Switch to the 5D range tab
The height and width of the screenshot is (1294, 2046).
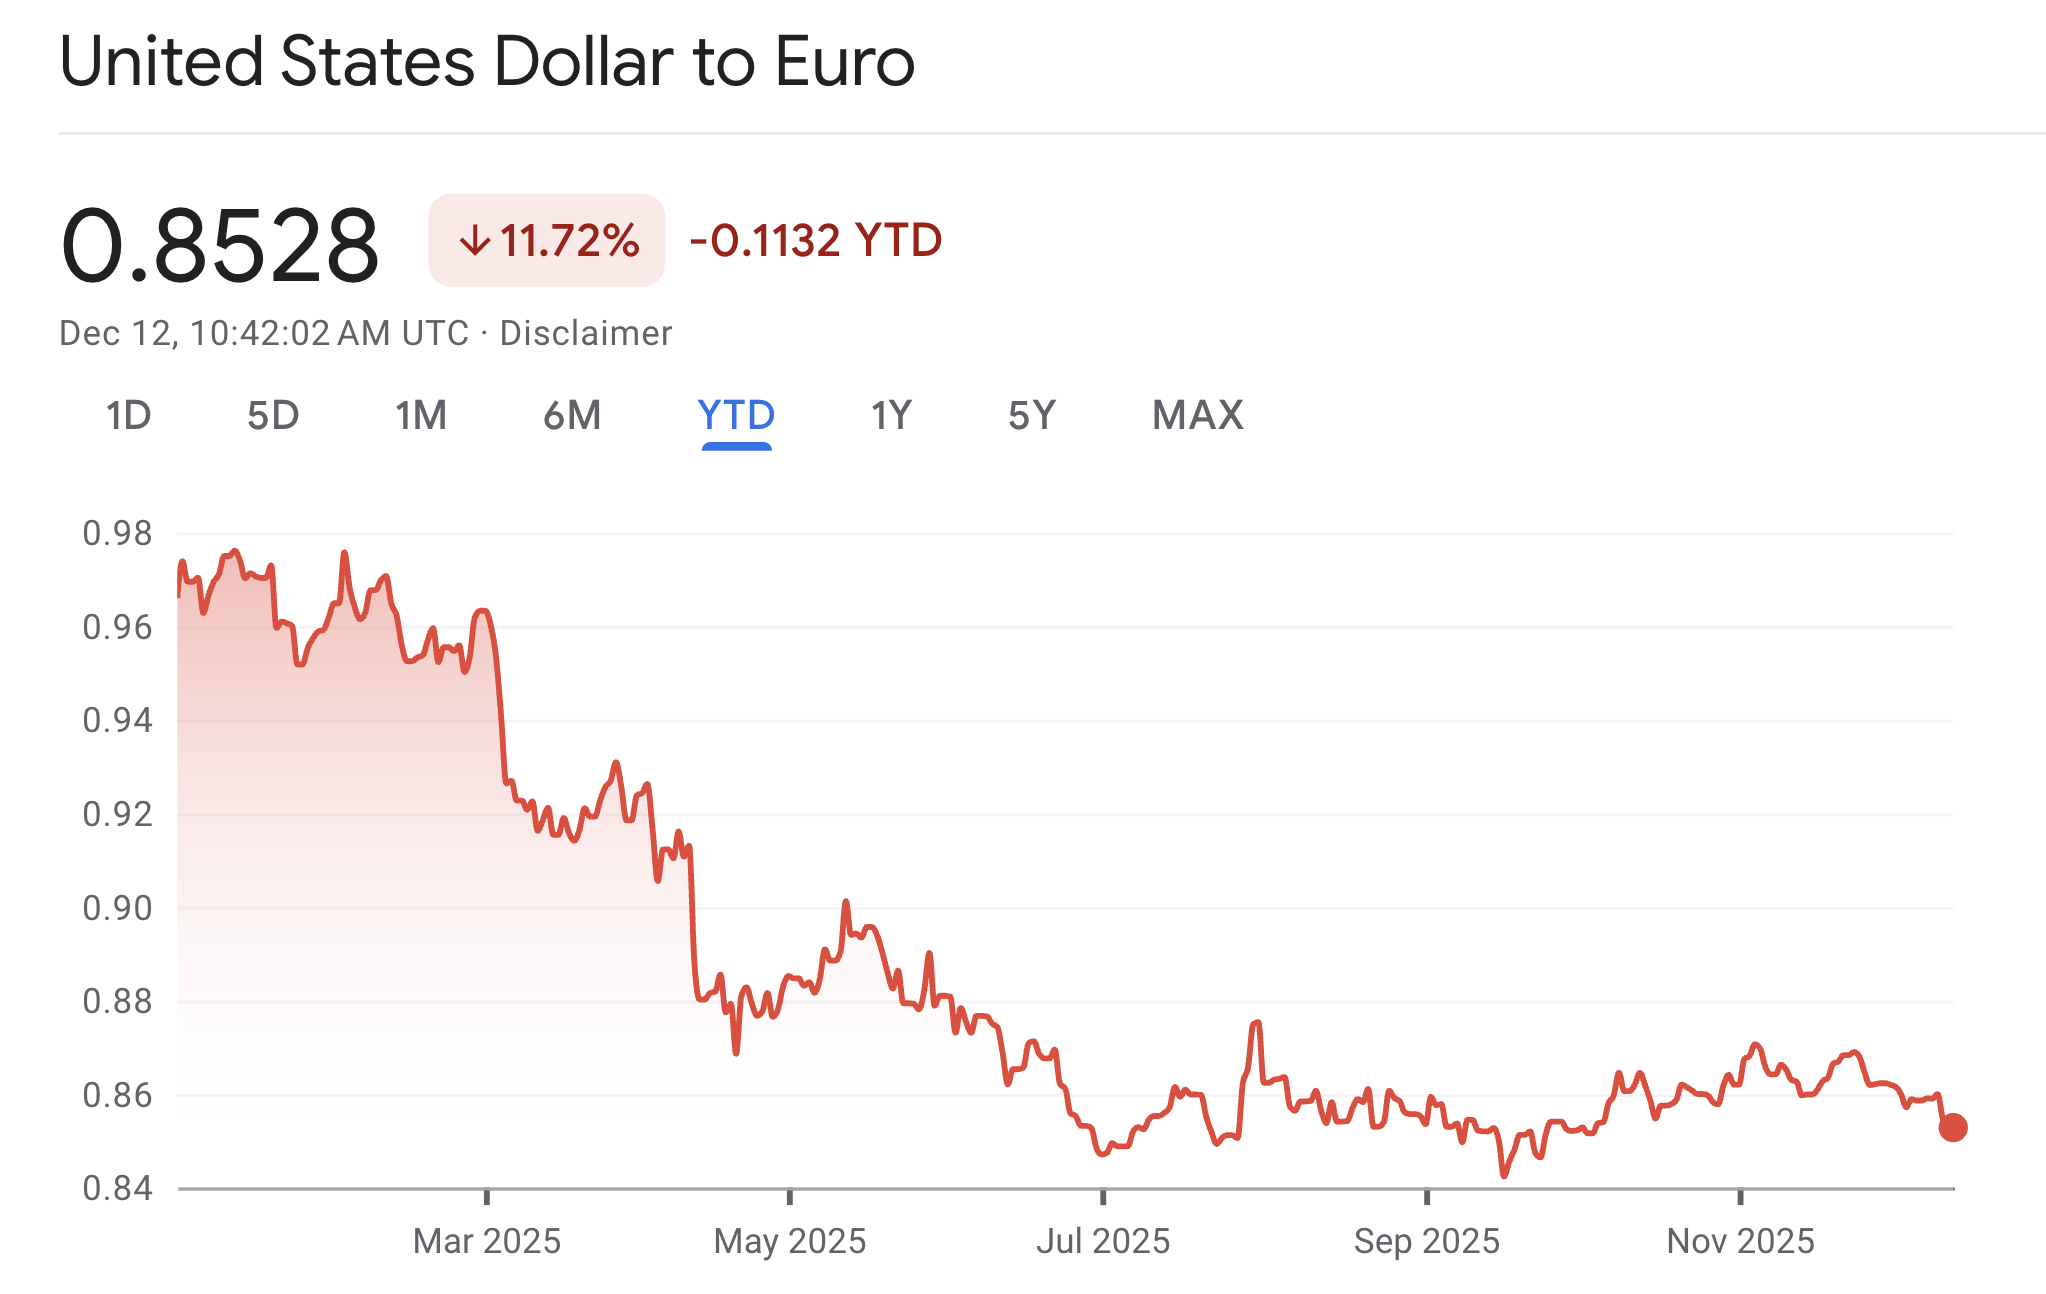tap(273, 415)
